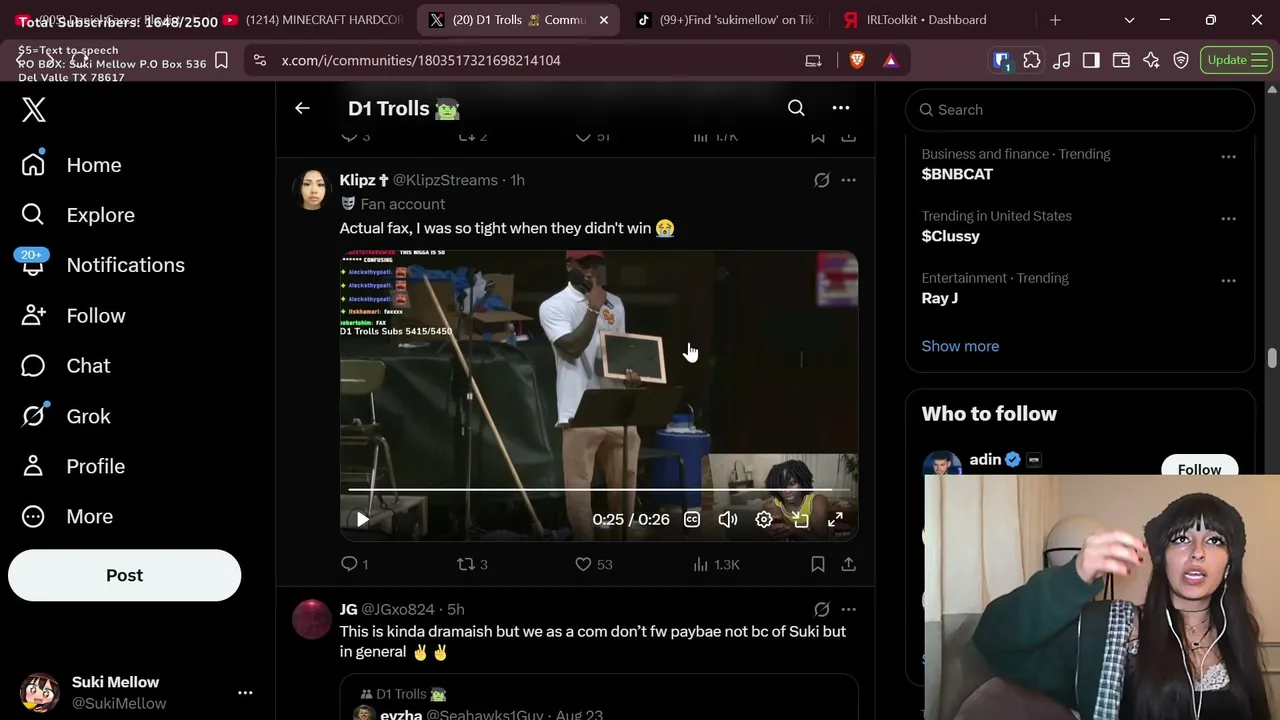Open Suki Mellow account options menu
This screenshot has height=720, width=1280.
point(245,692)
